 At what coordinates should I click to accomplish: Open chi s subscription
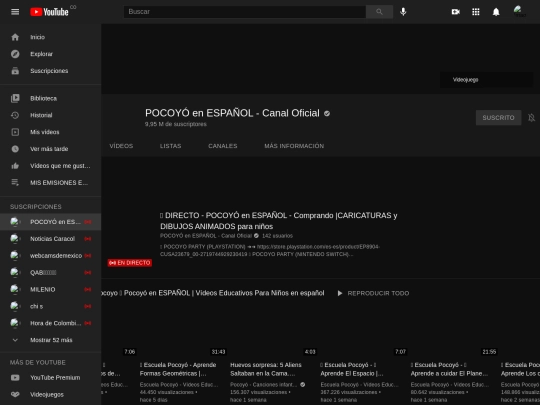point(50,306)
